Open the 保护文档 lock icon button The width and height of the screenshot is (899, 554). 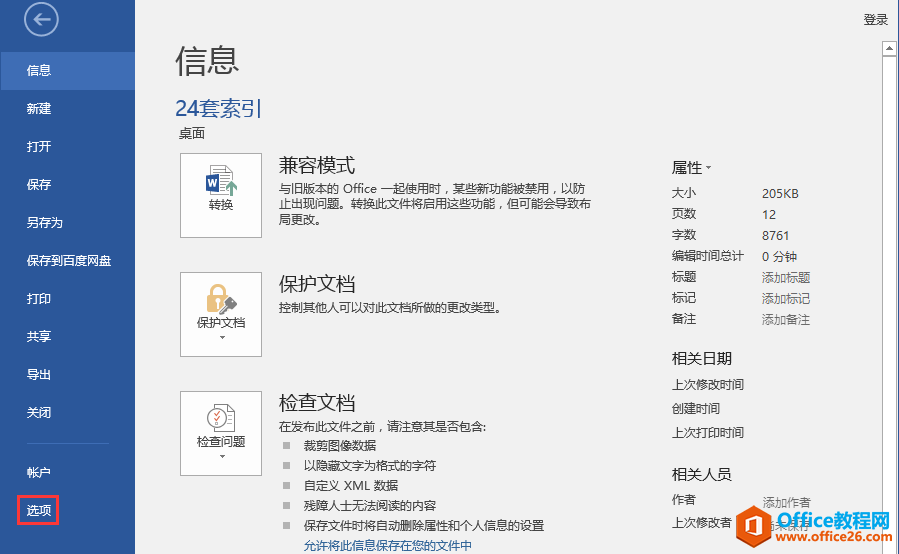coord(221,314)
